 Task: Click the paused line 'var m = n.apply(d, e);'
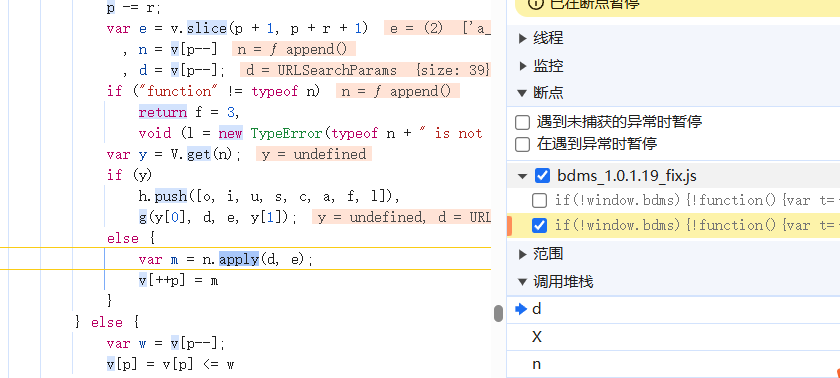(x=226, y=260)
